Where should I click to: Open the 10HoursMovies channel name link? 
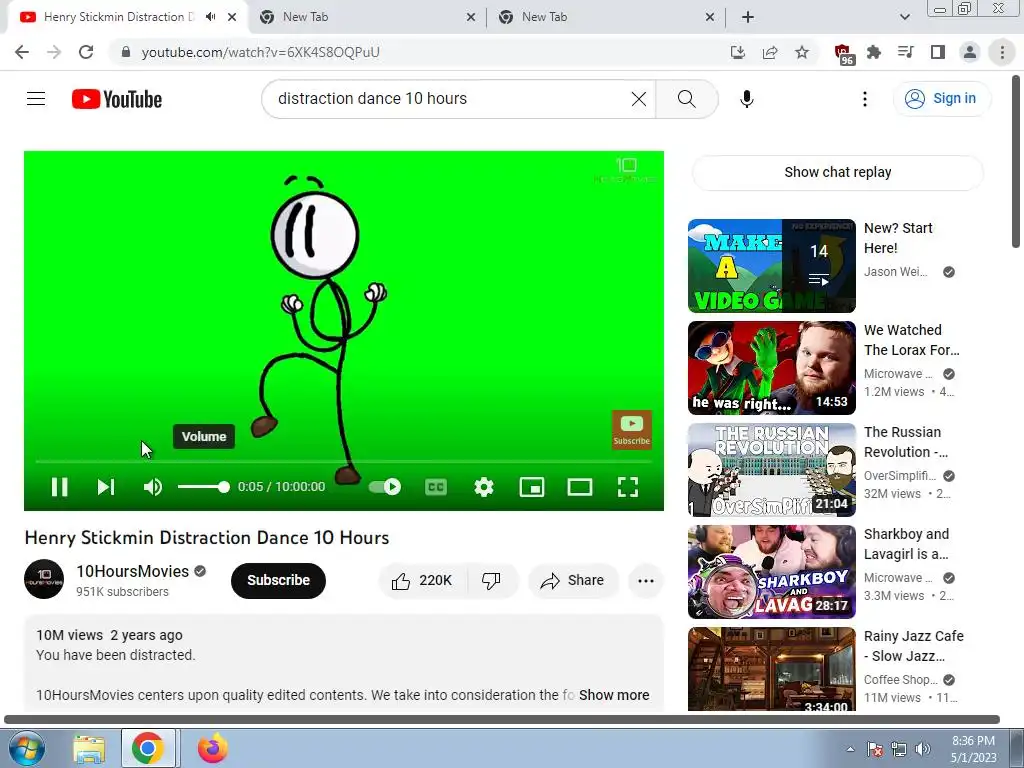(x=133, y=571)
